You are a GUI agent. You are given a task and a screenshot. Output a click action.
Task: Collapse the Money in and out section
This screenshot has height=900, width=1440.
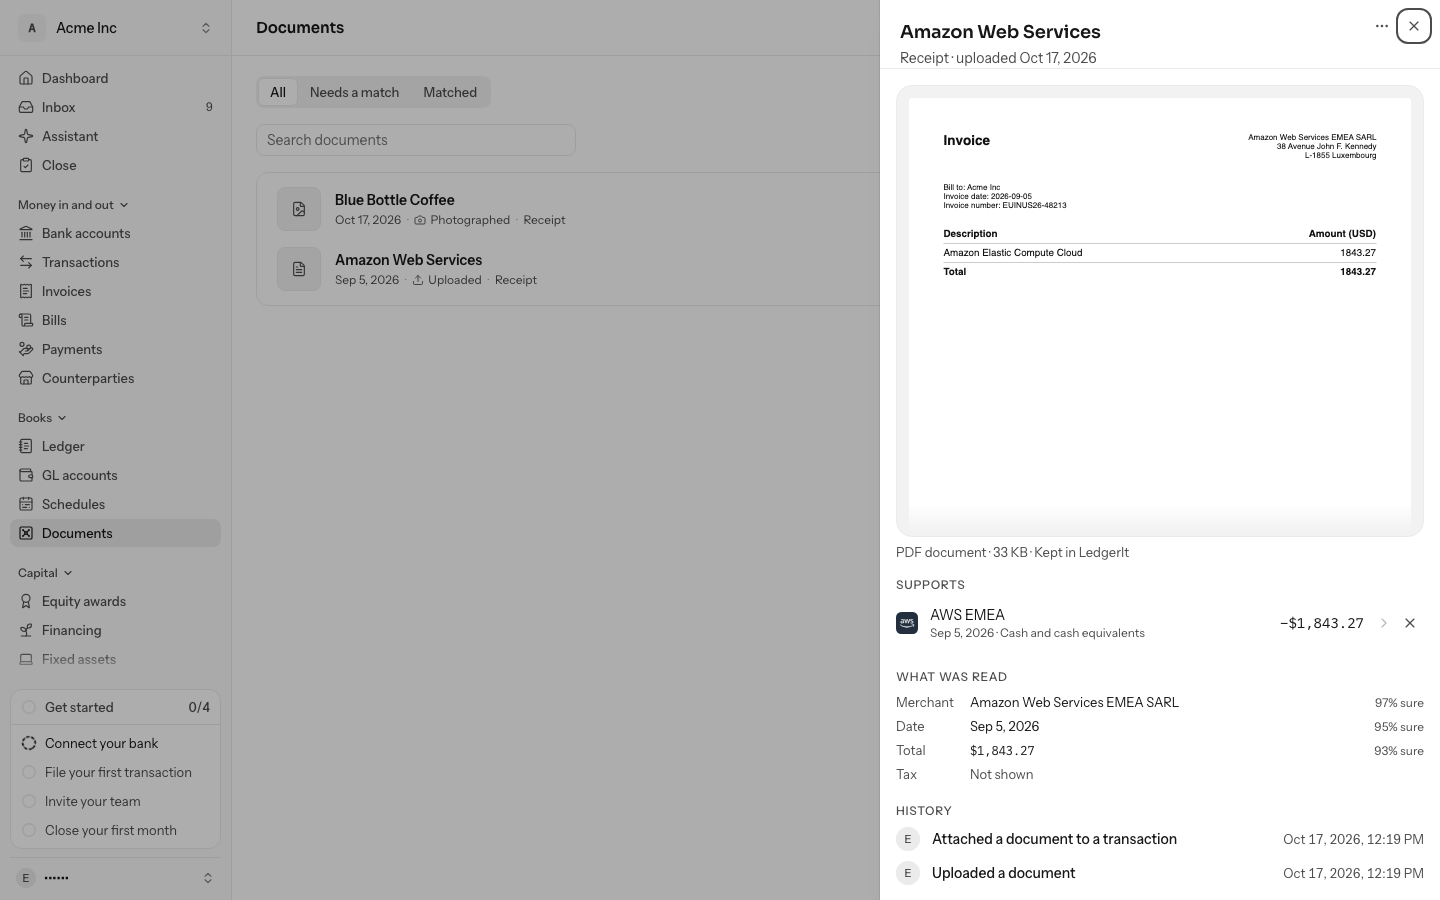[x=73, y=205]
